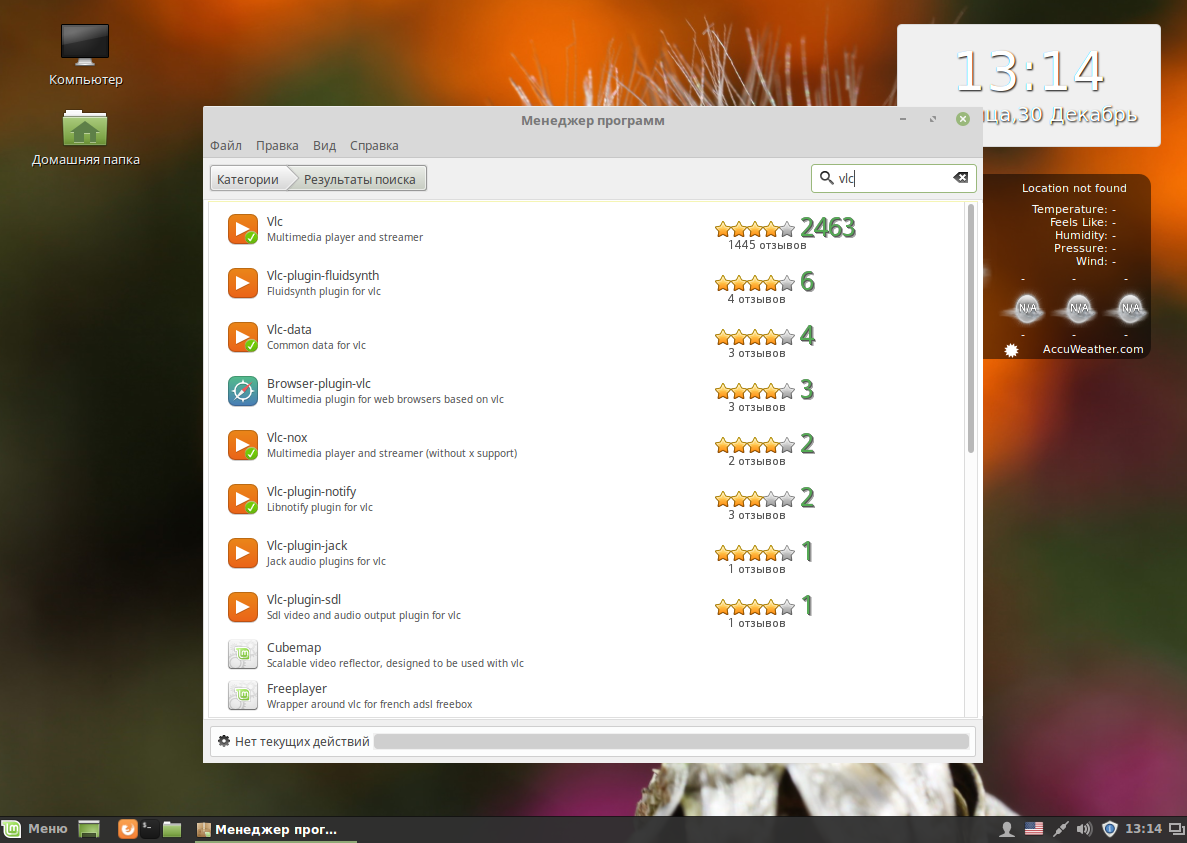
Task: Click the volume icon in the system tray
Action: 1084,828
